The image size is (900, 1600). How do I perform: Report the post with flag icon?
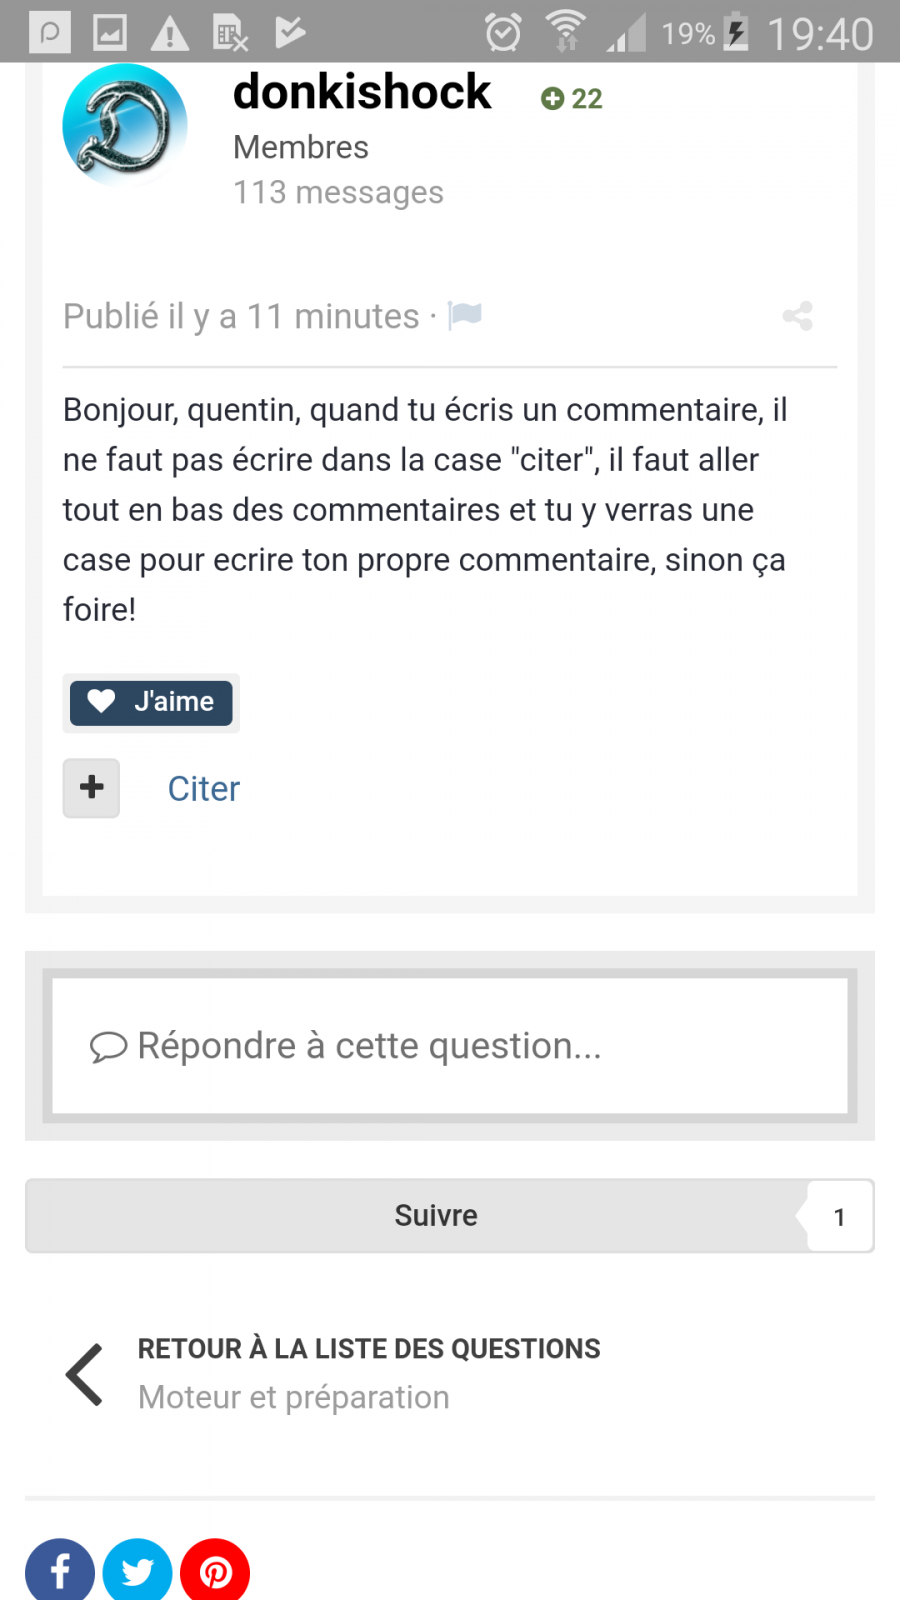465,316
